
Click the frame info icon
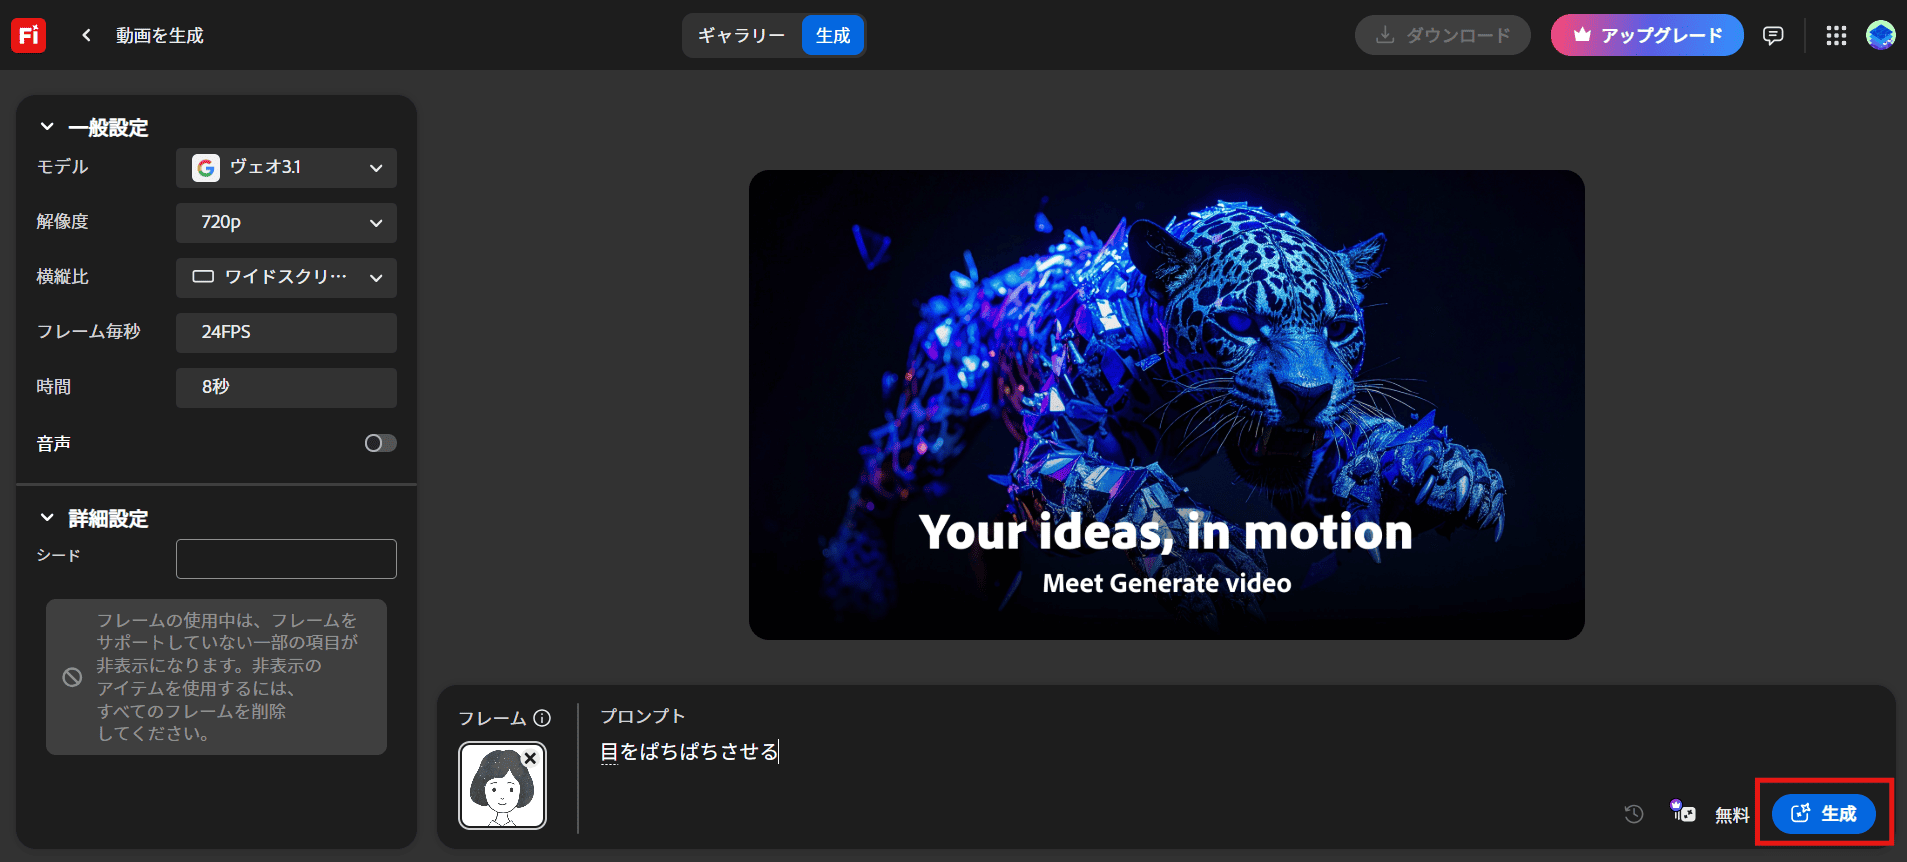point(542,718)
